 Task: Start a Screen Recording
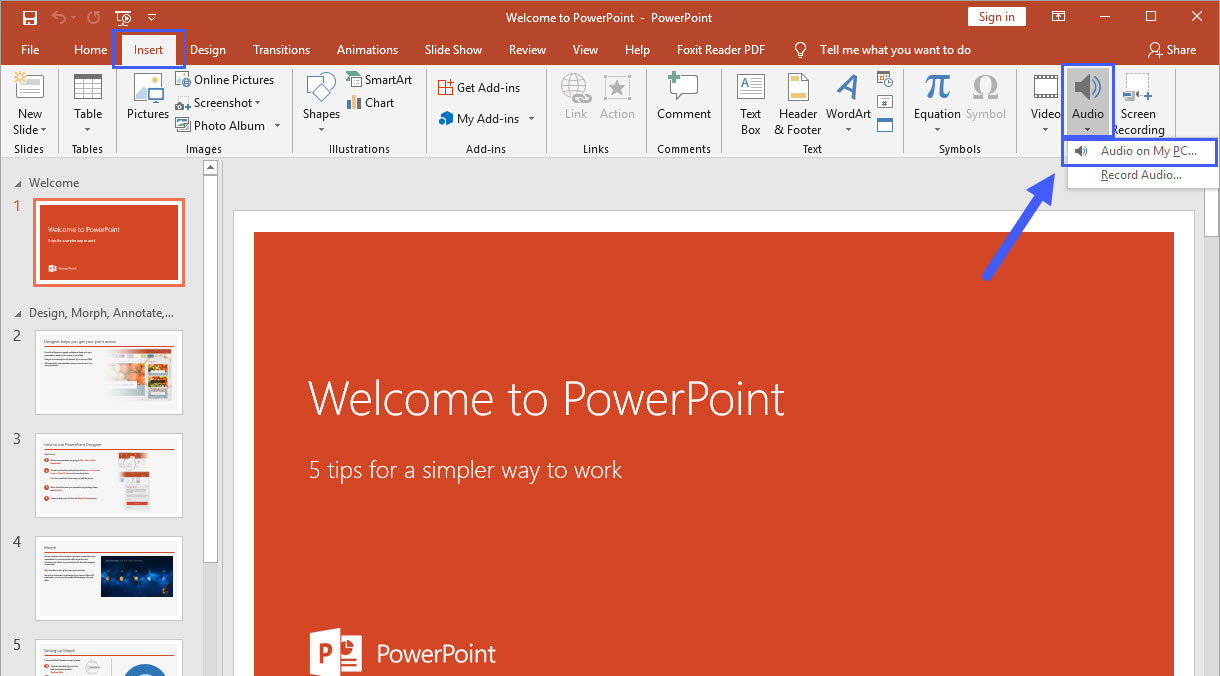click(1138, 104)
